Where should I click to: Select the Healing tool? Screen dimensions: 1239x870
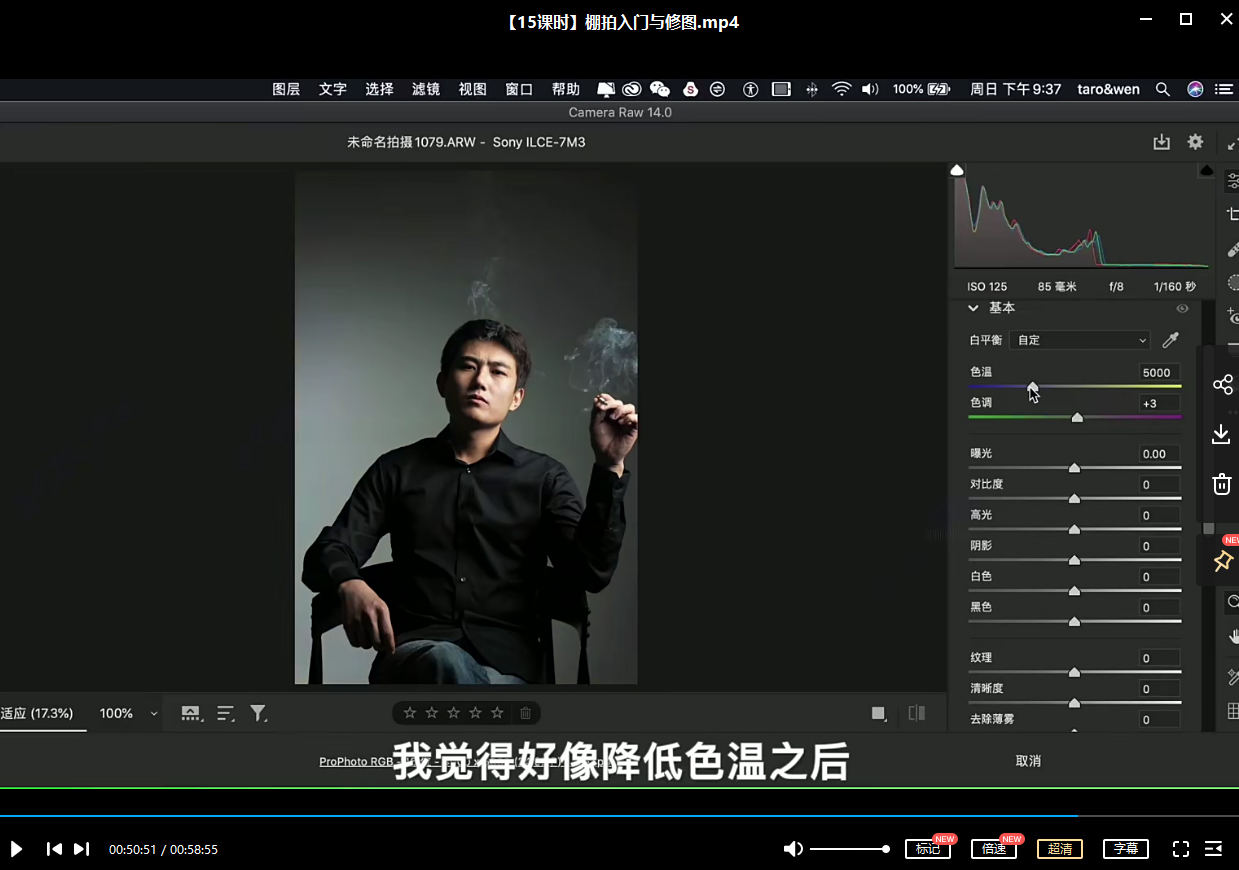1232,248
